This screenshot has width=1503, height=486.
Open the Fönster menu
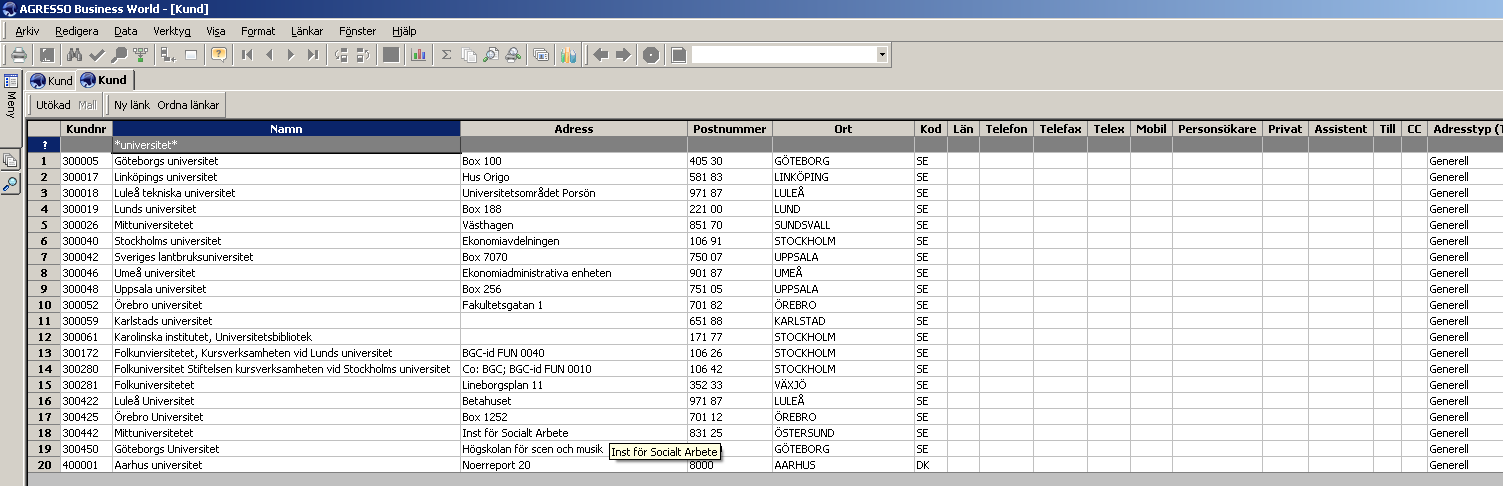pos(358,31)
